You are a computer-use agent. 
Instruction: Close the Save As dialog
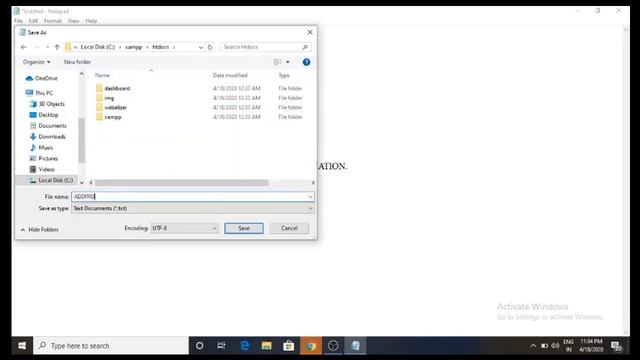[x=310, y=32]
